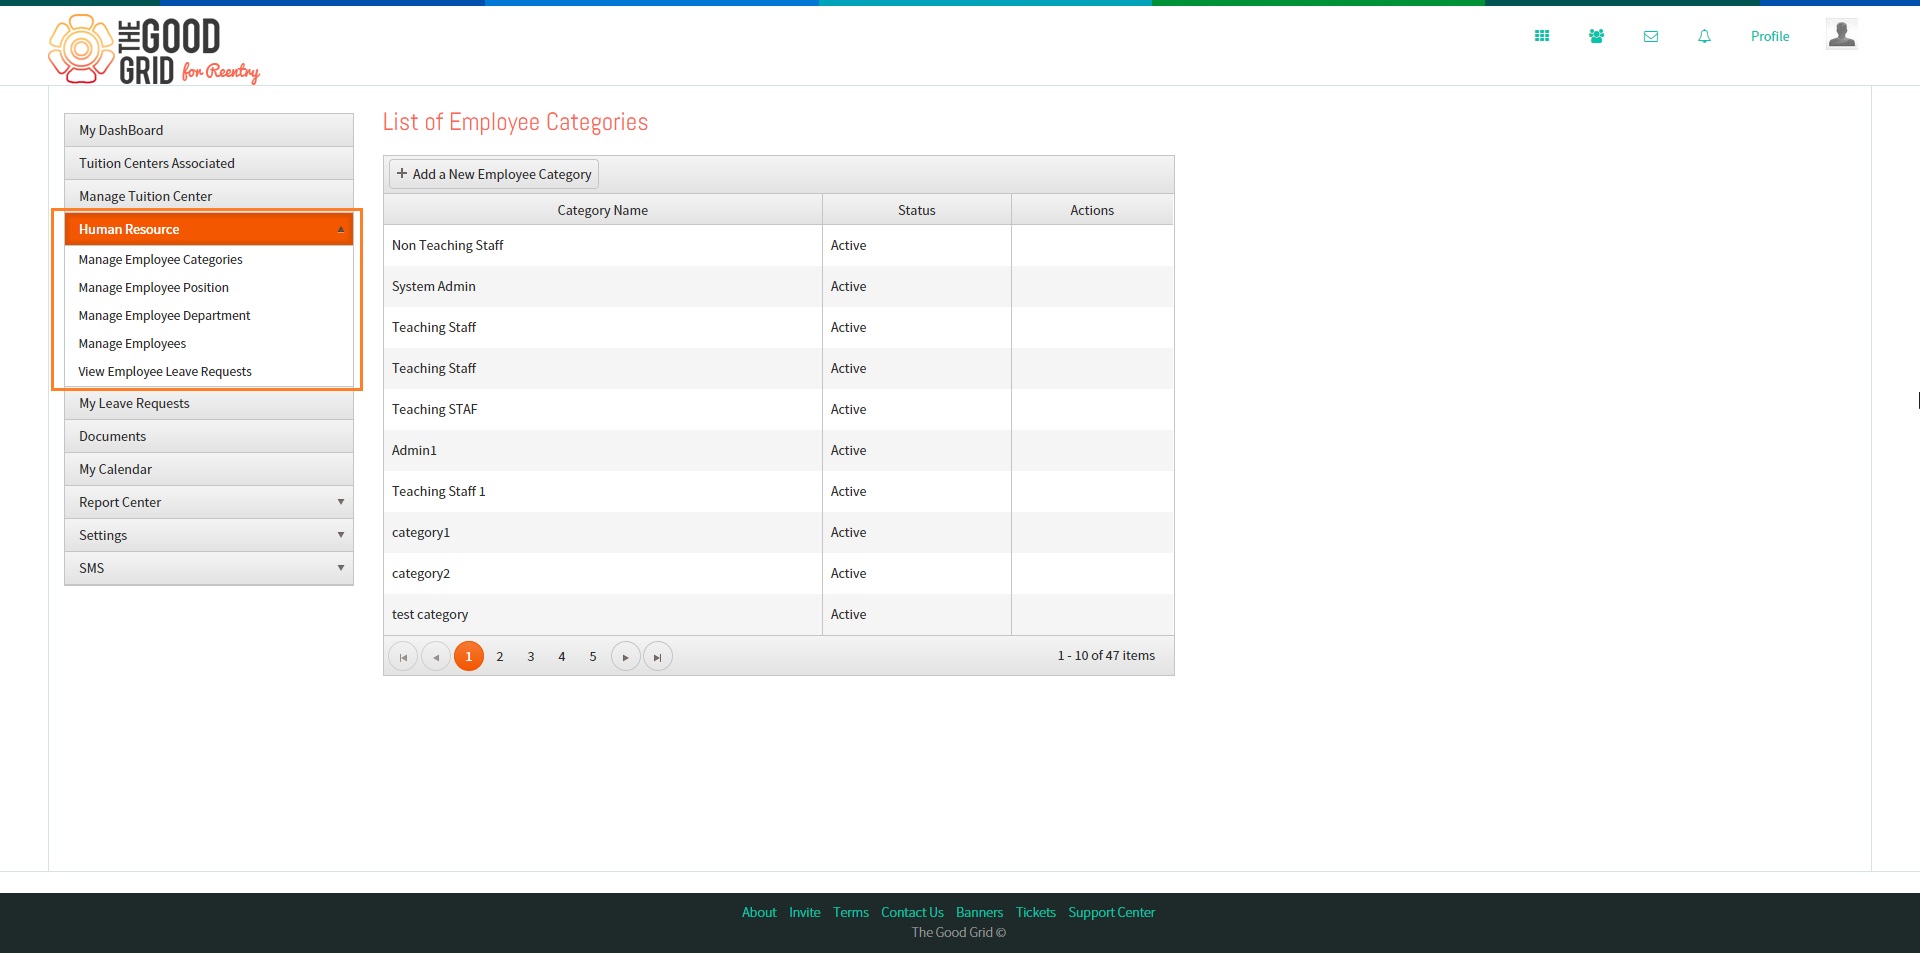The height and width of the screenshot is (953, 1920).
Task: Open Invite footer link
Action: [x=804, y=912]
